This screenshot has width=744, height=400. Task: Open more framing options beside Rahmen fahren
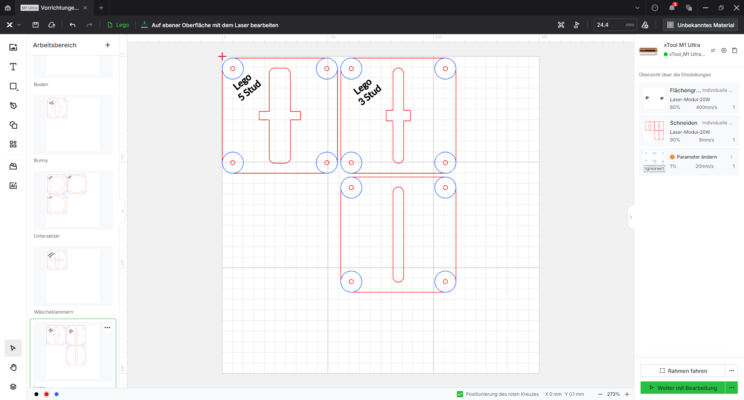pyautogui.click(x=732, y=371)
